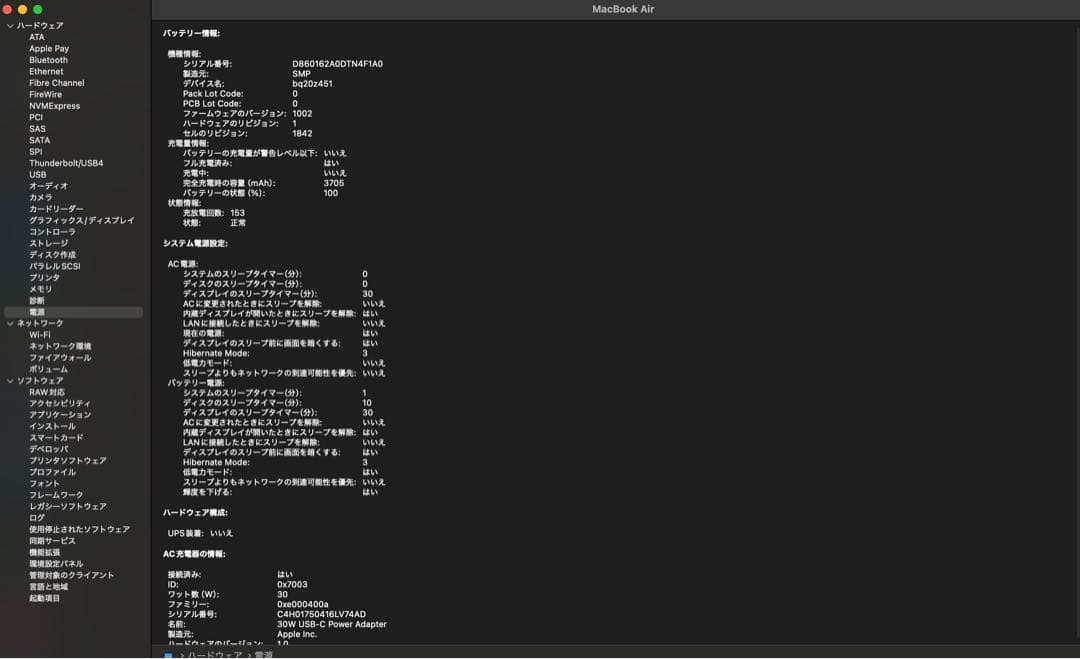Select 機能拡張 in software section
1080x659 pixels.
pyautogui.click(x=44, y=552)
